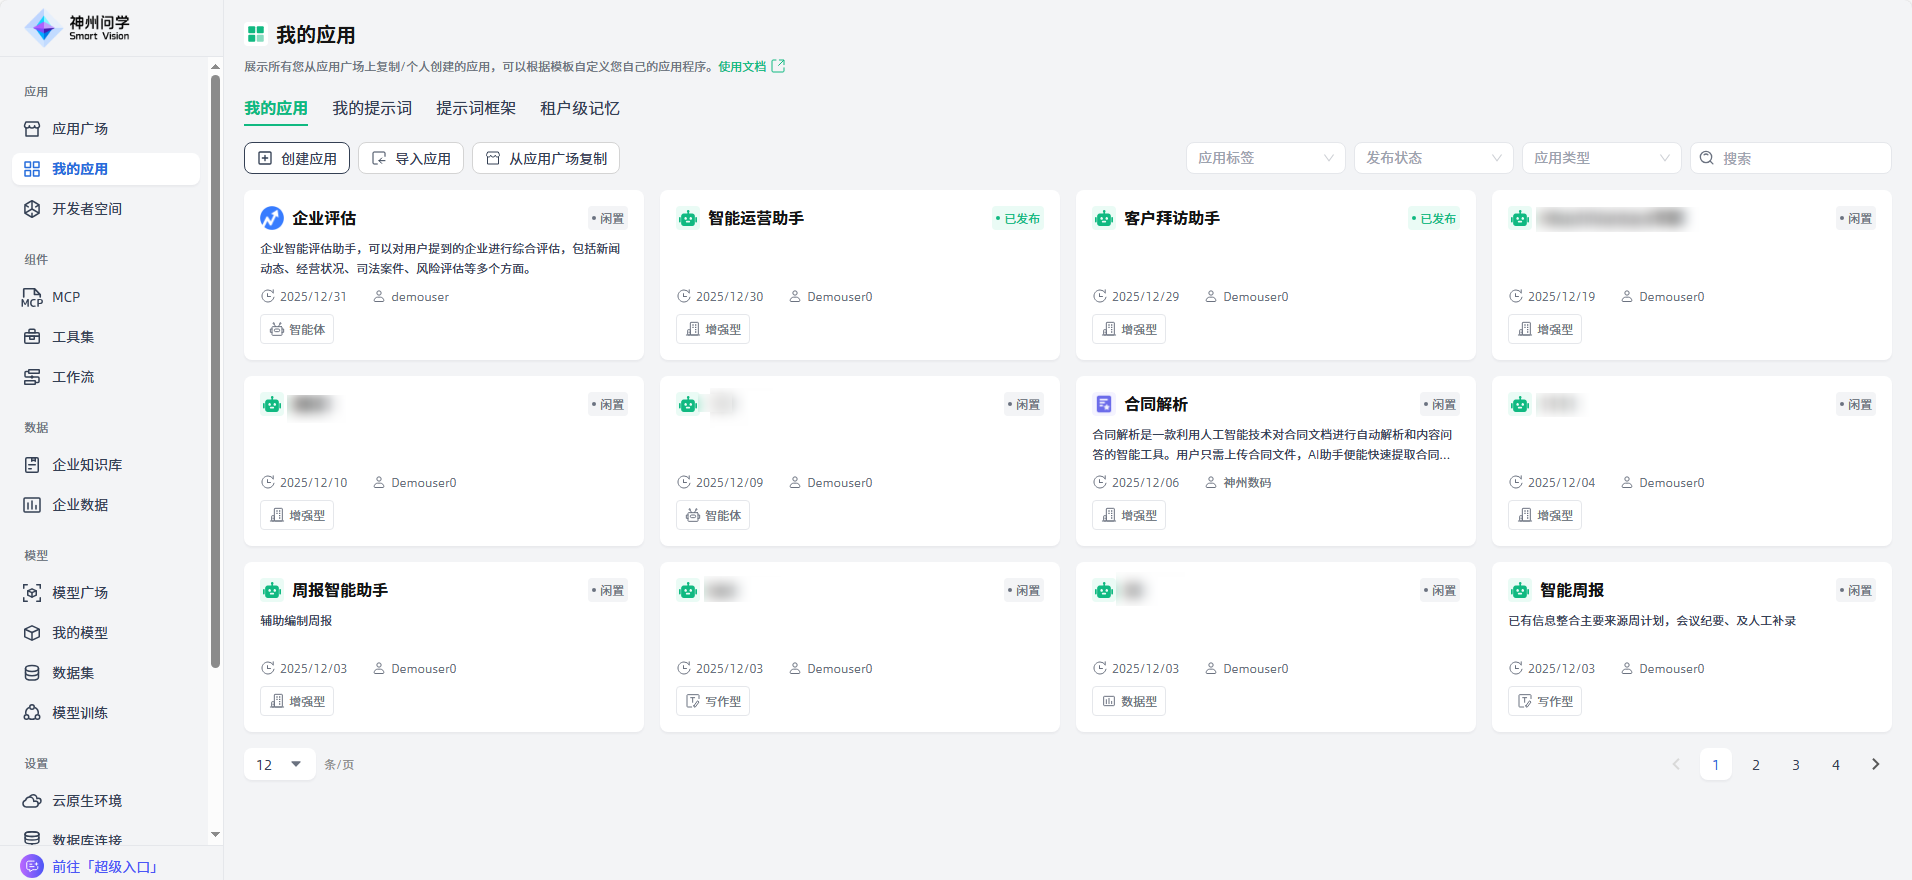Expand the 应用标签 dropdown filter
Viewport: 1912px width, 880px height.
click(x=1265, y=158)
